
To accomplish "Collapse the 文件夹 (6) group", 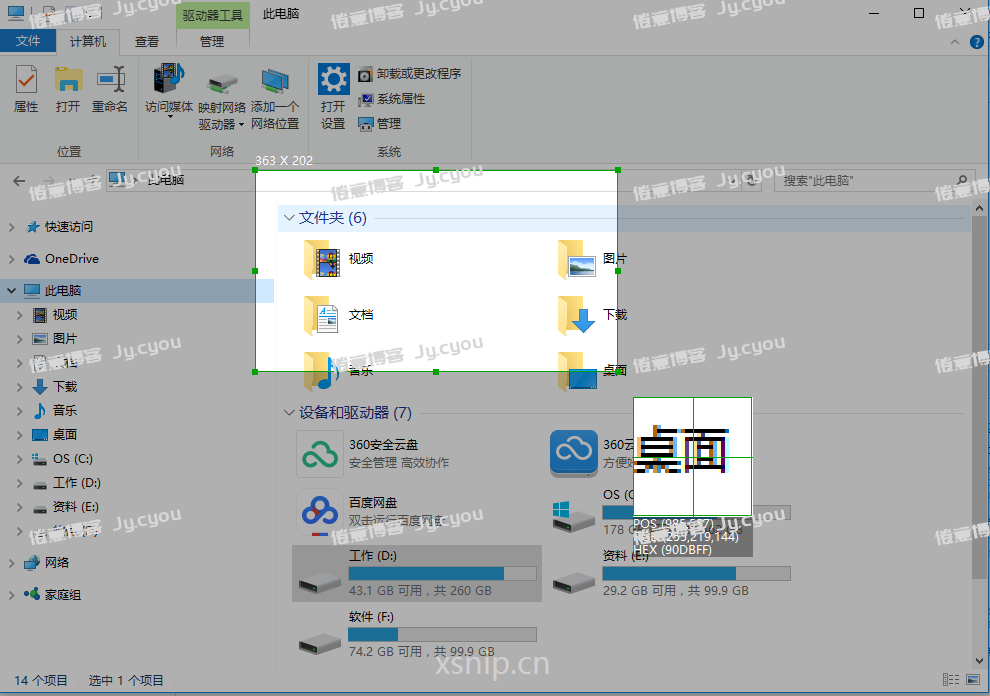I will point(289,218).
